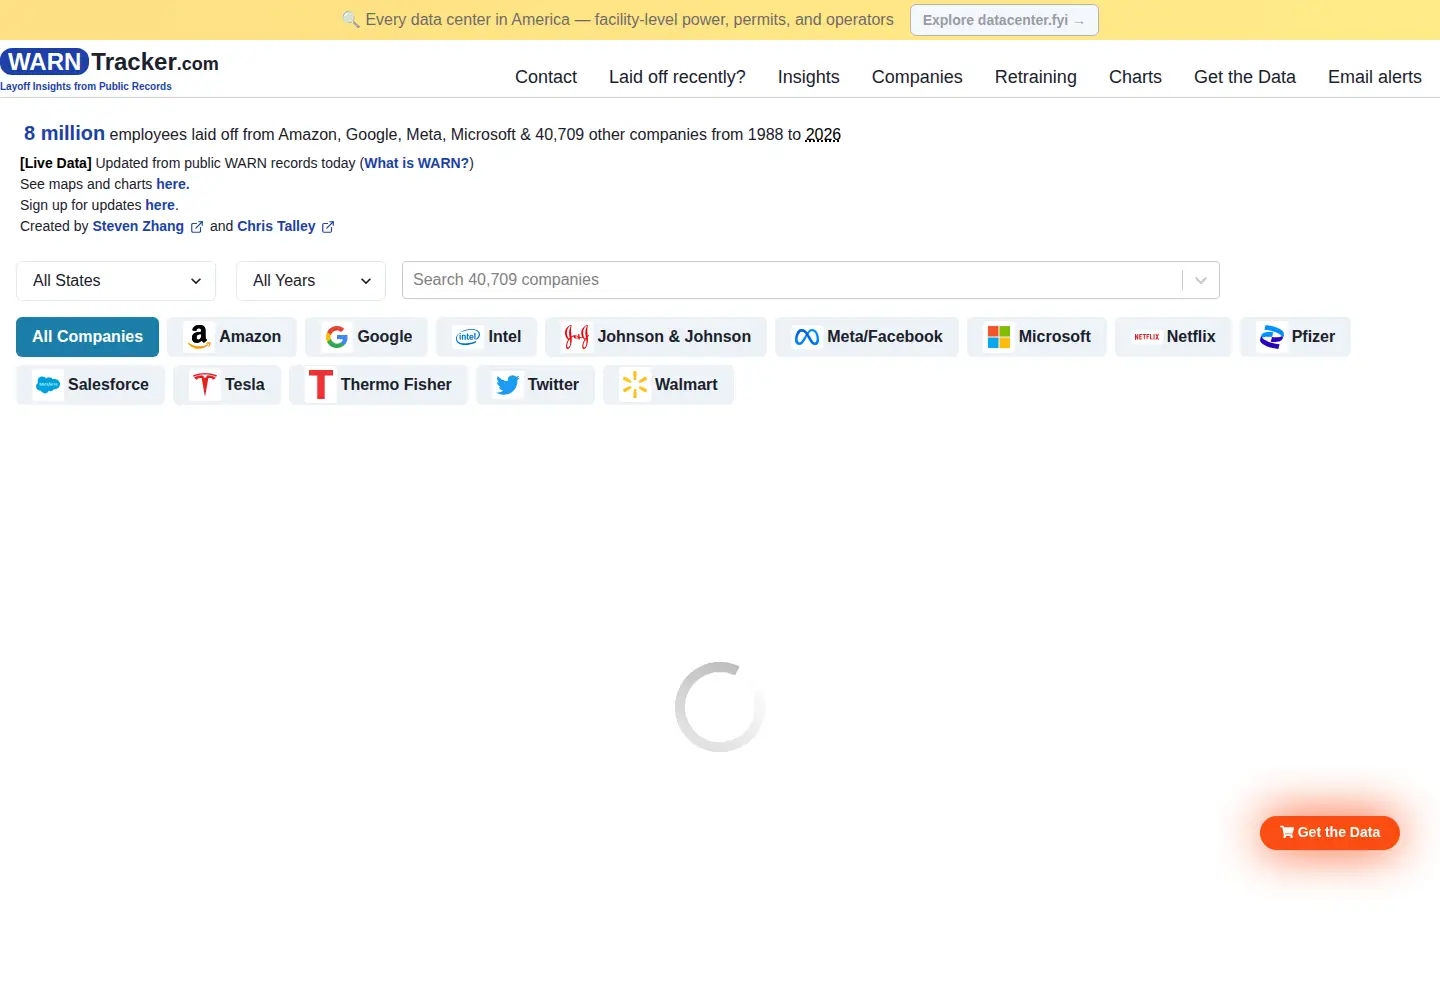Choose the Thermo Fisher filter
Screen dimensions: 1440x1000
(x=379, y=385)
